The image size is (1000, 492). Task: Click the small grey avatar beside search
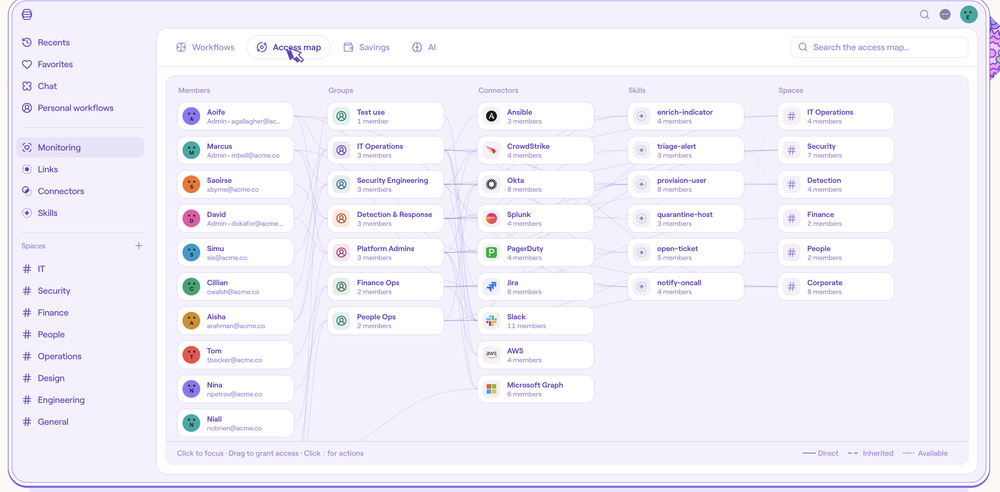[945, 14]
